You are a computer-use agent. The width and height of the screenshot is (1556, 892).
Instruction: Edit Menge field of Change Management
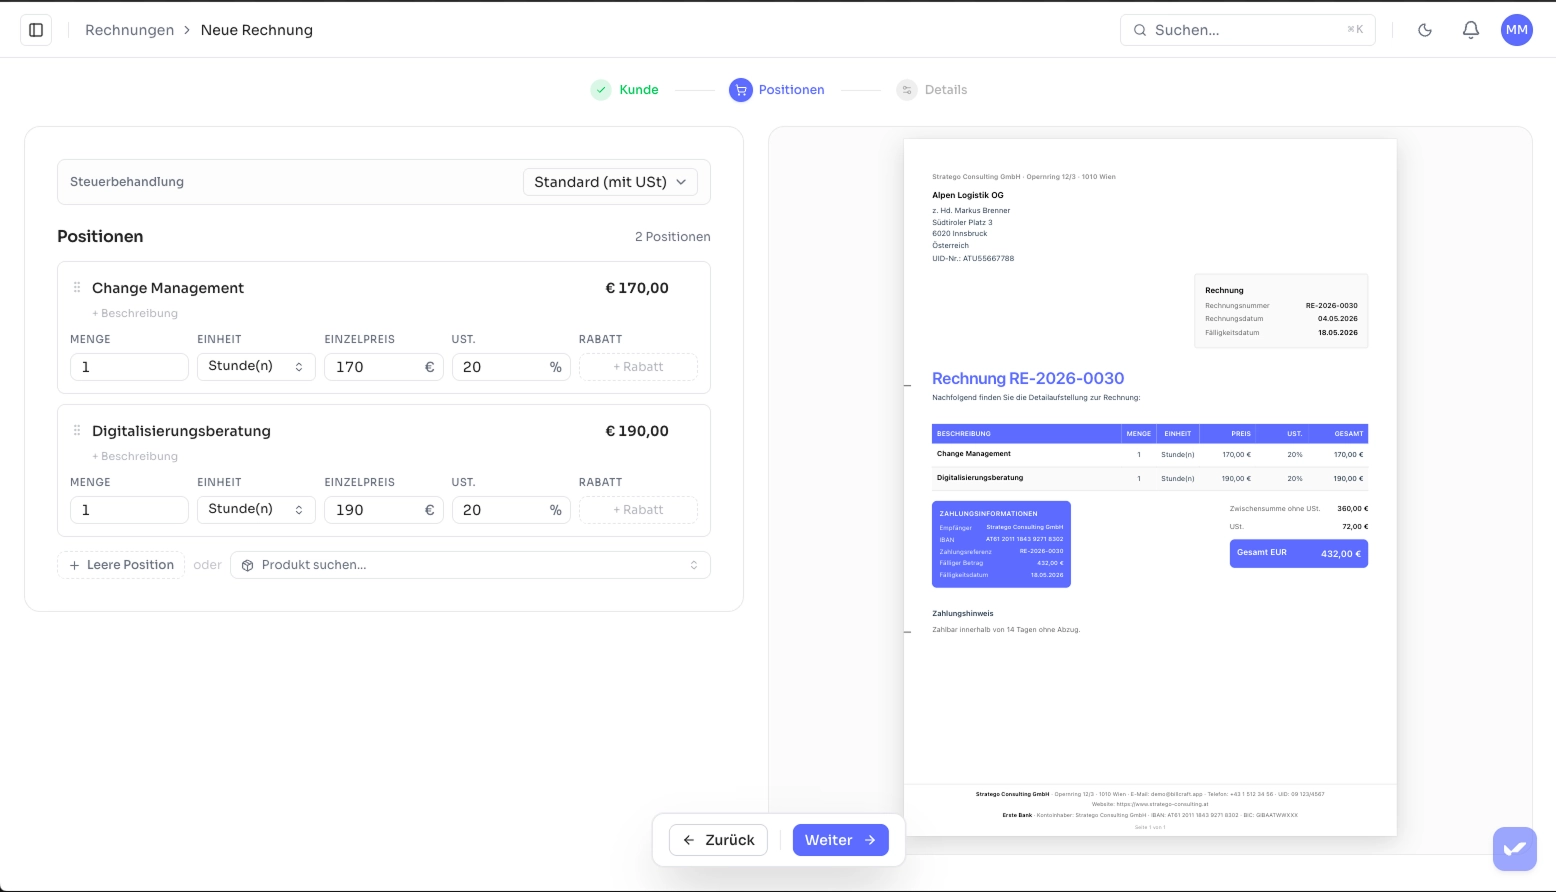[x=129, y=367]
